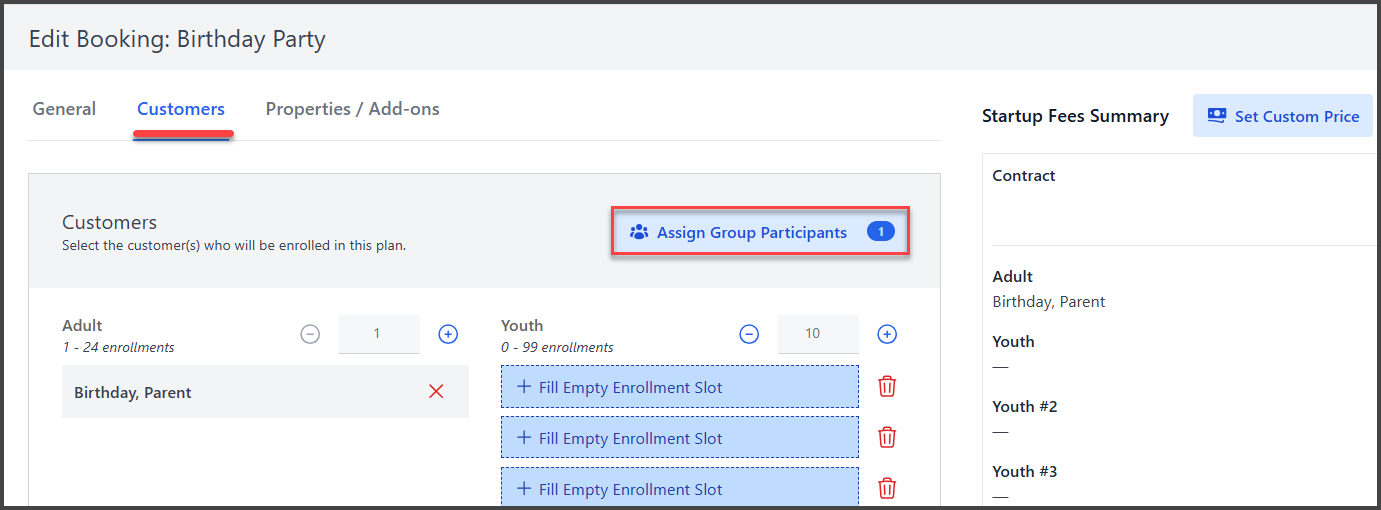Remove Birthday, Parent with red X

point(436,392)
